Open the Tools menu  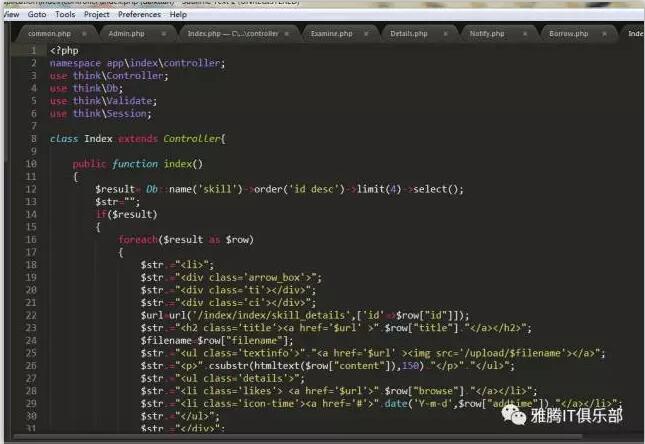[x=65, y=15]
